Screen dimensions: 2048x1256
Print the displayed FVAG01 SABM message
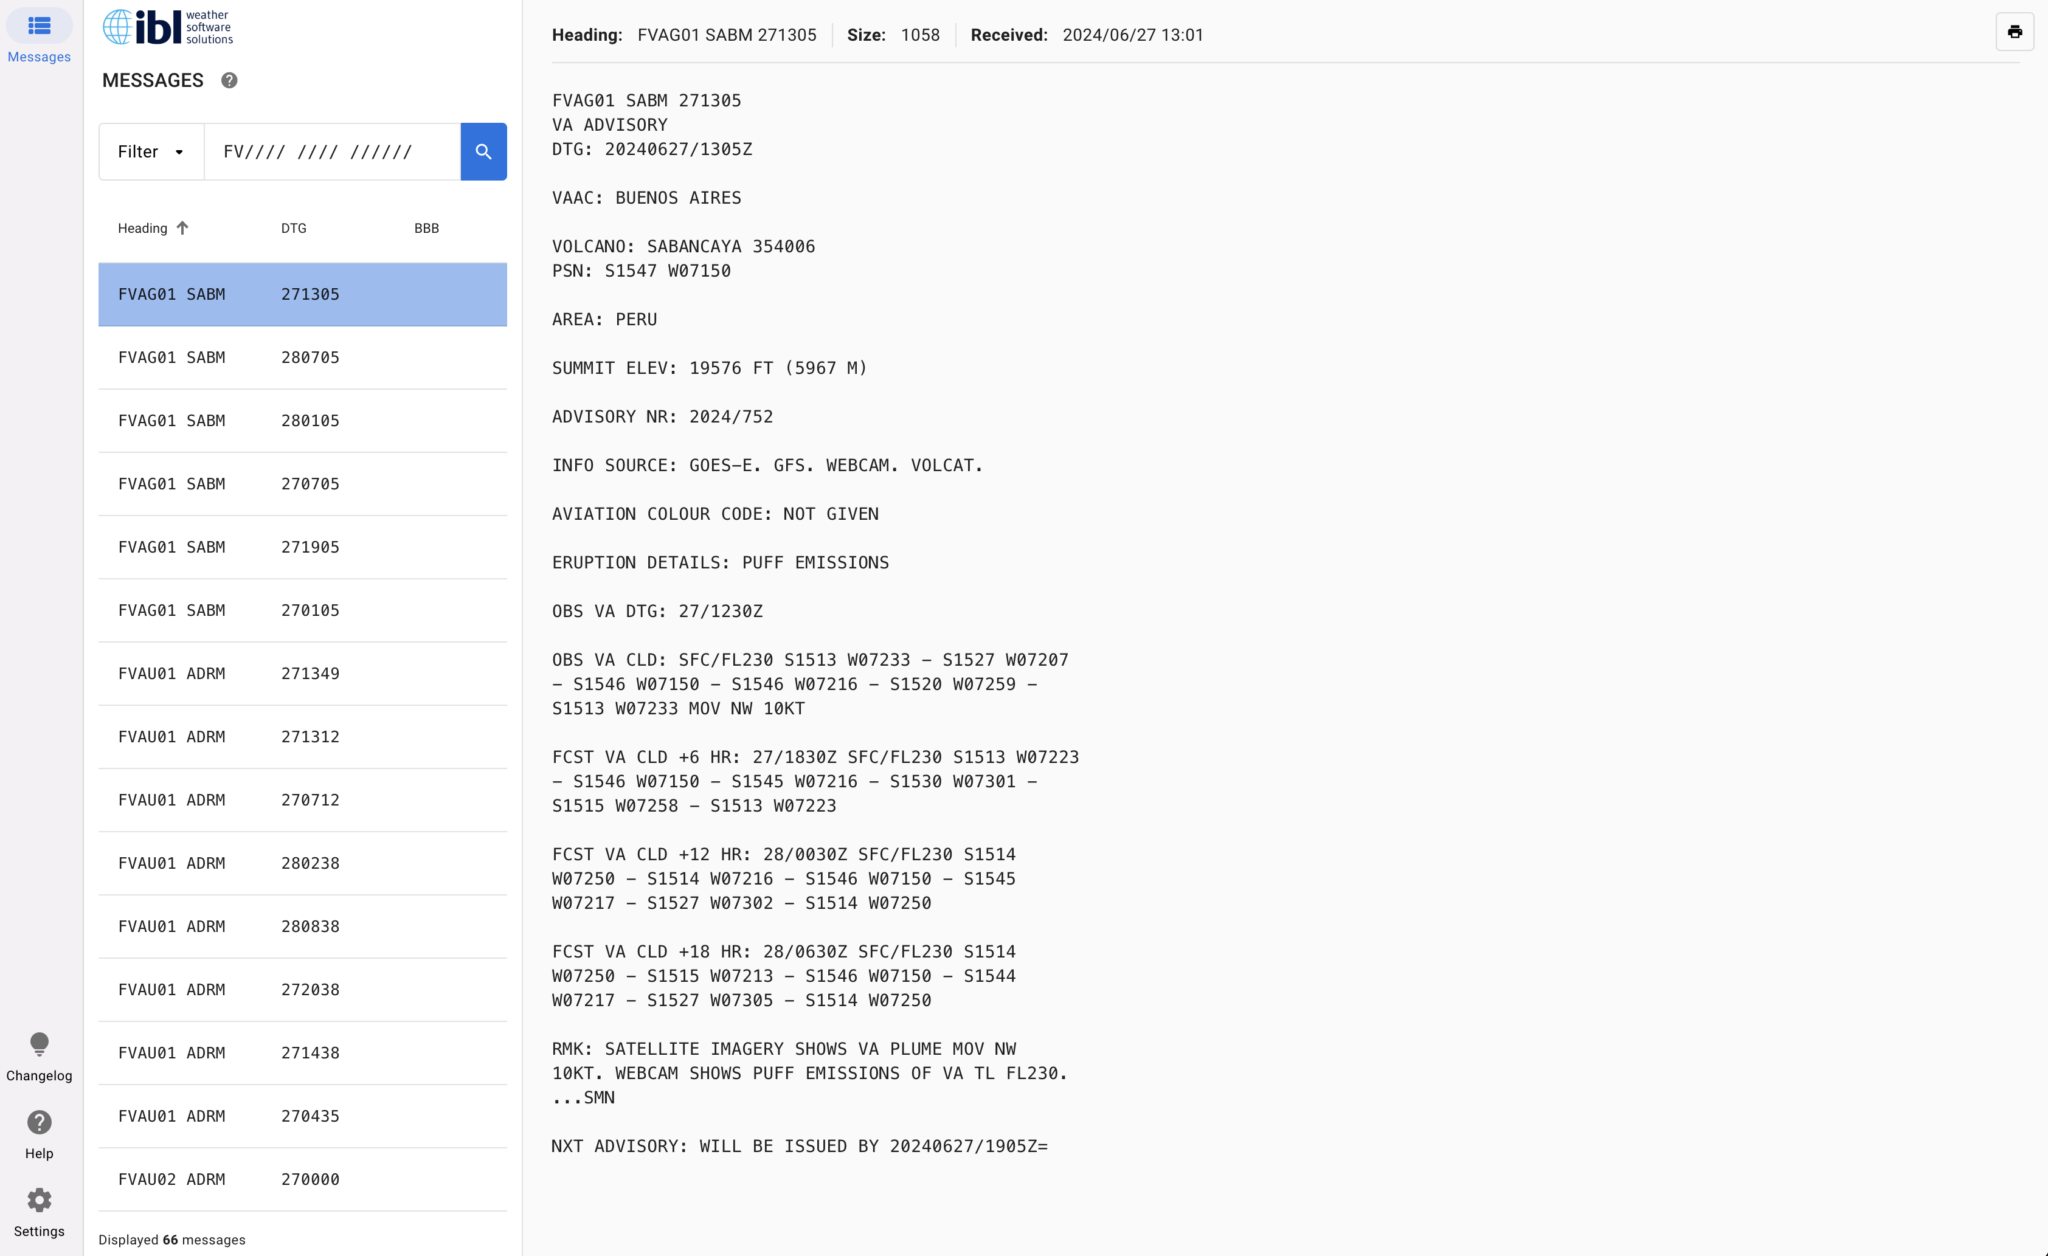pyautogui.click(x=2014, y=31)
